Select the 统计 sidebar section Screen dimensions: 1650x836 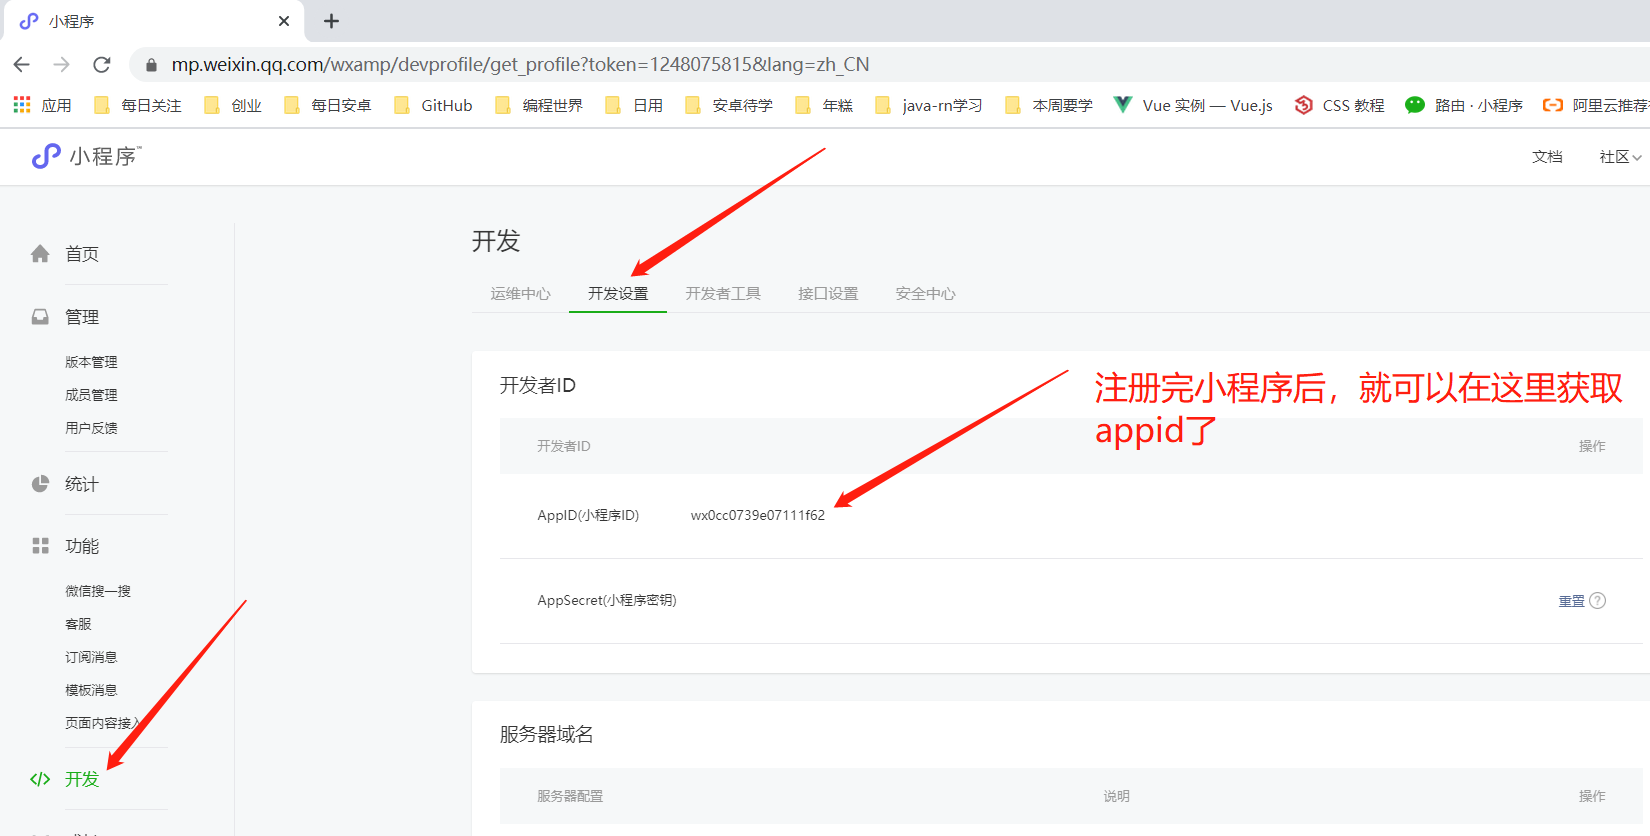point(65,484)
